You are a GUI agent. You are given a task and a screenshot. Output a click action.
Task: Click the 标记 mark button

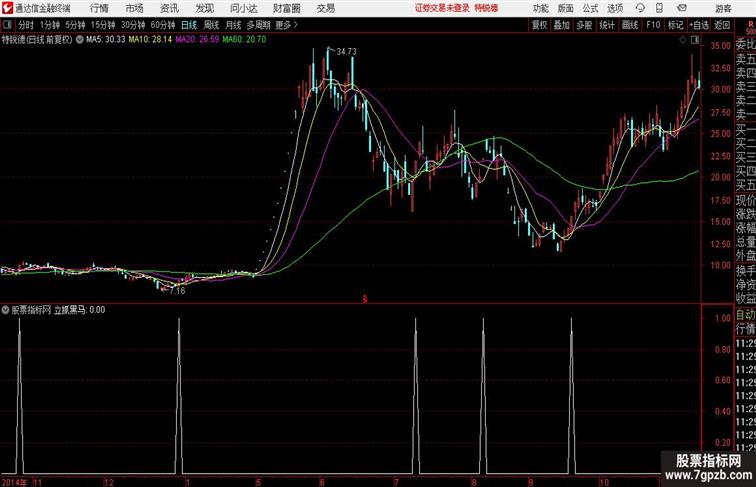pos(675,25)
